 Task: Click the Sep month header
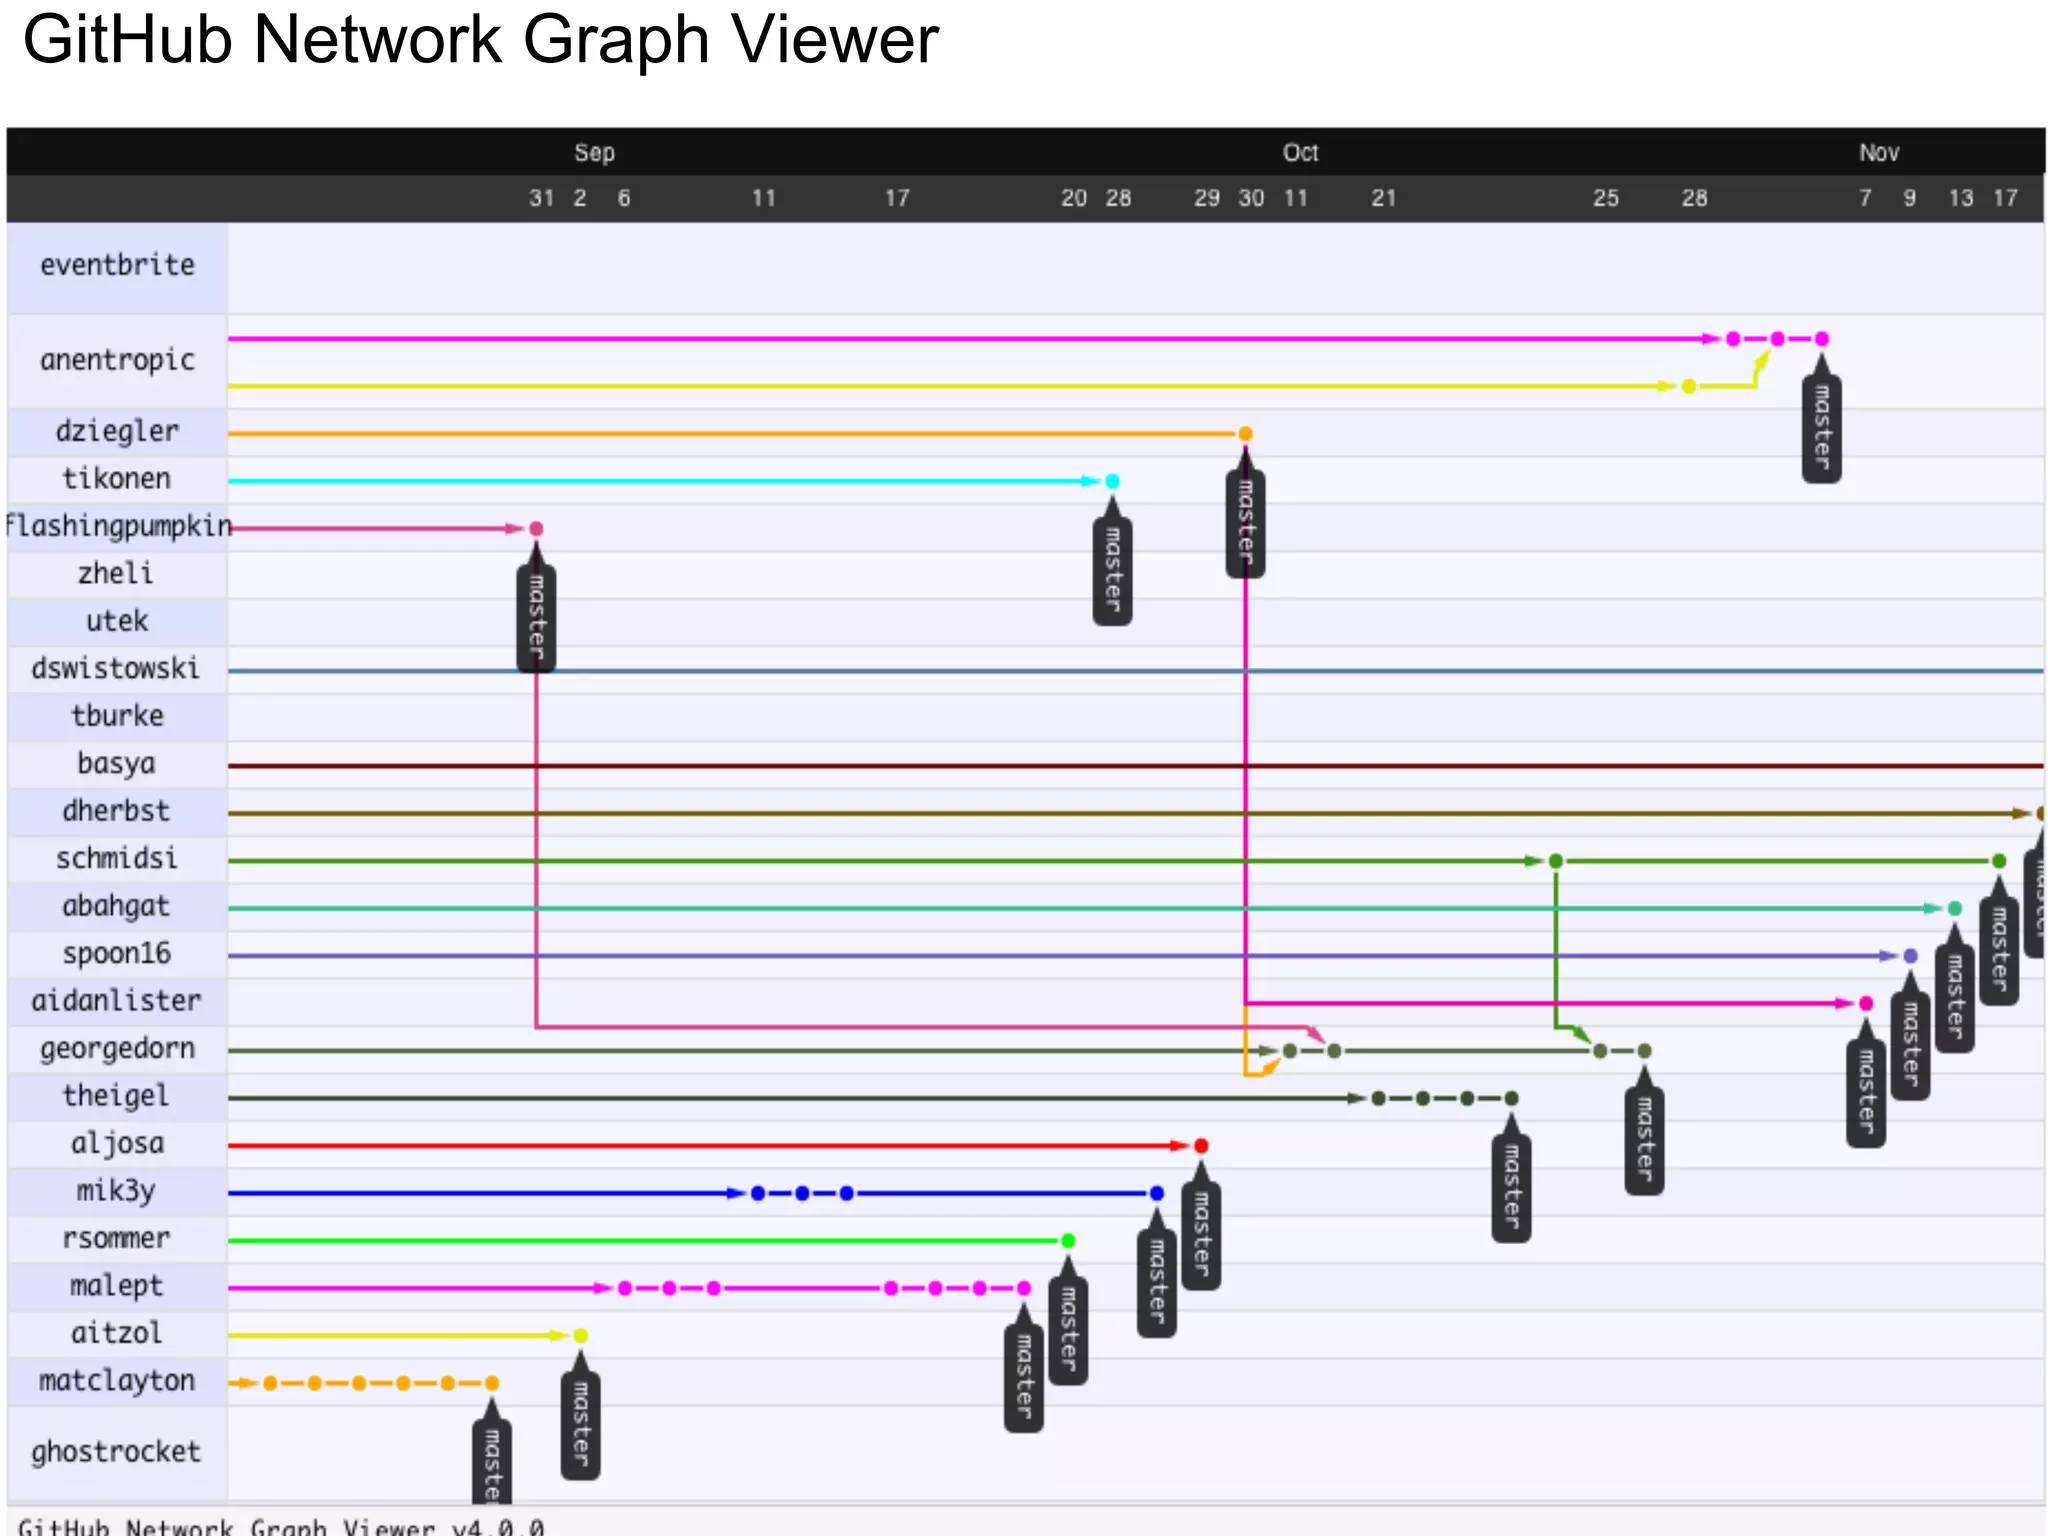pos(594,153)
